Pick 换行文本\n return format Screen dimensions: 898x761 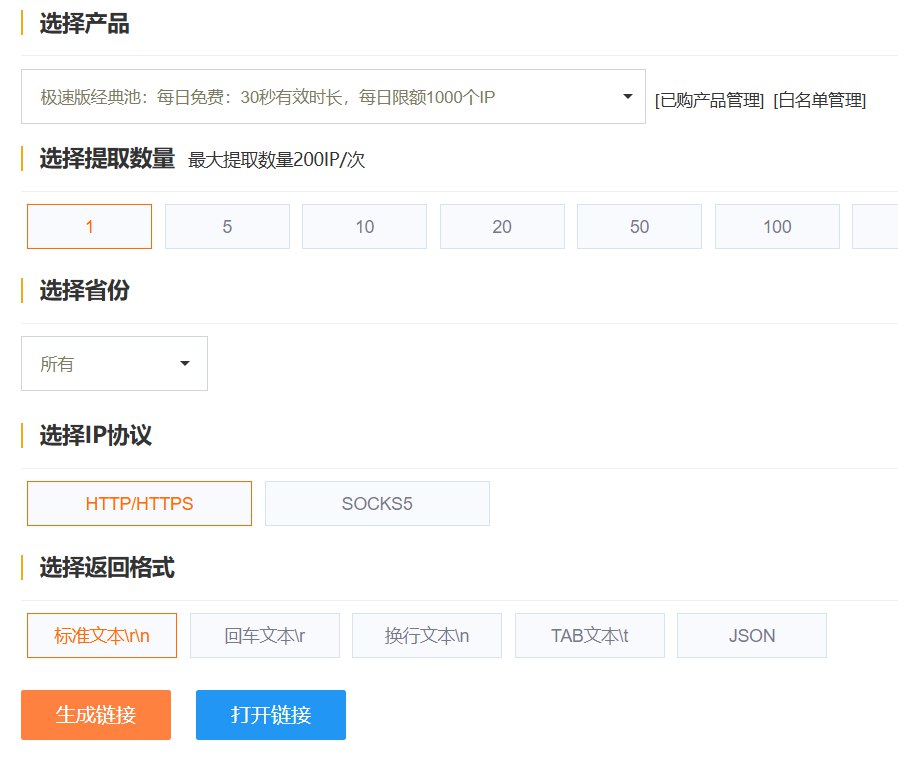pos(427,636)
